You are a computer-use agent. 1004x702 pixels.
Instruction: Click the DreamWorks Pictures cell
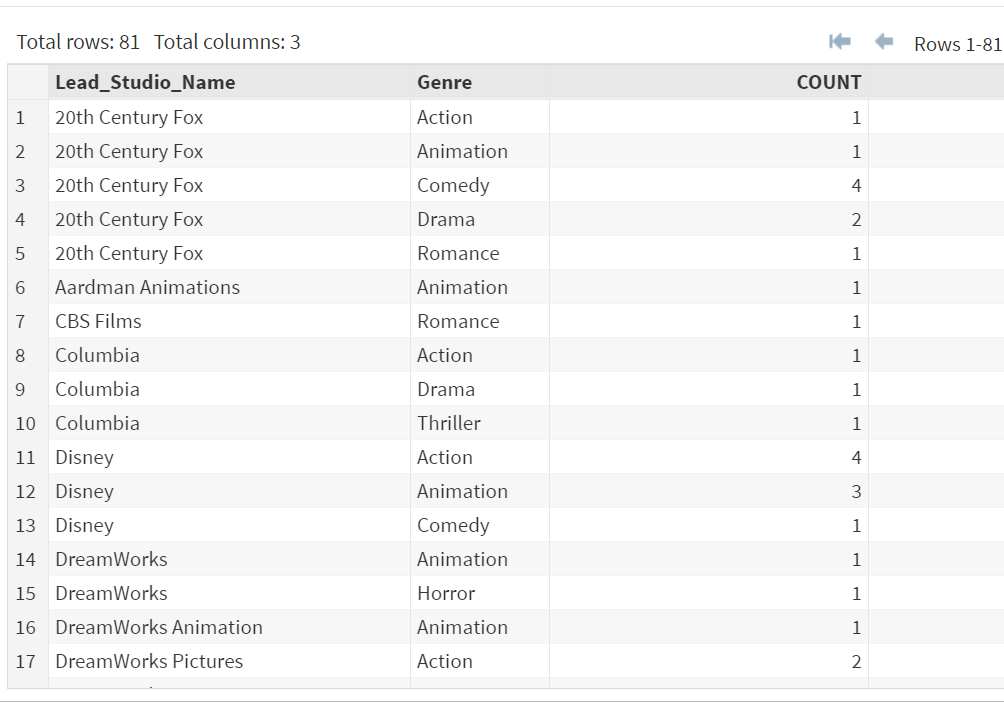point(149,662)
